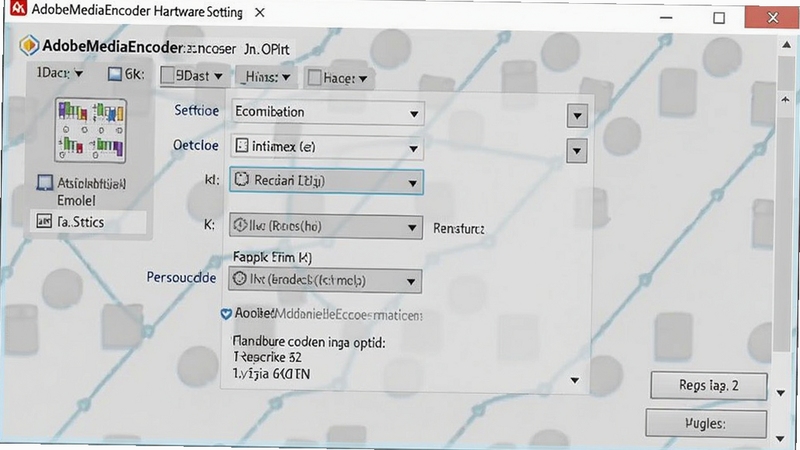This screenshot has width=800, height=450.
Task: Click the blue shield heart icon
Action: tap(226, 314)
